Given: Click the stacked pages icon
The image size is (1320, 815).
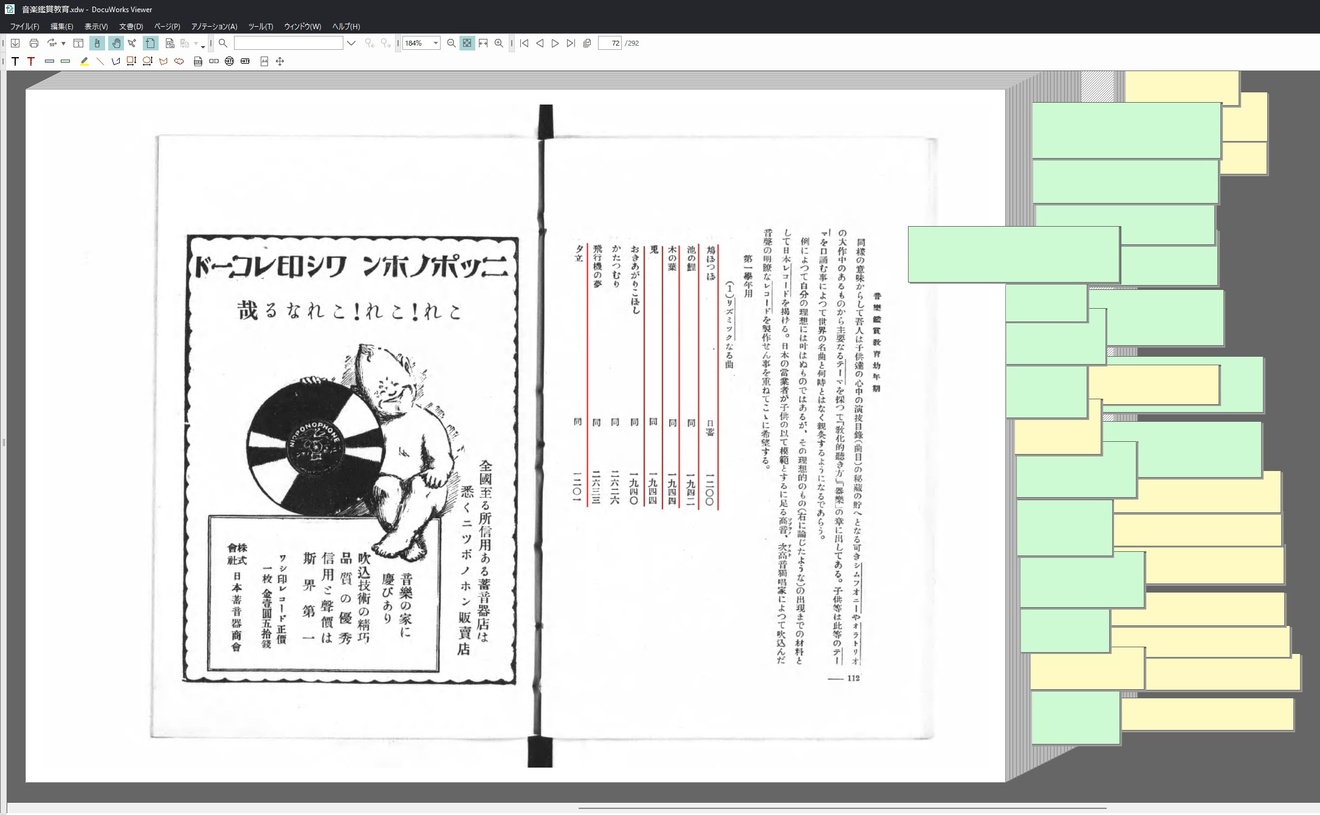Looking at the screenshot, I should [x=587, y=43].
